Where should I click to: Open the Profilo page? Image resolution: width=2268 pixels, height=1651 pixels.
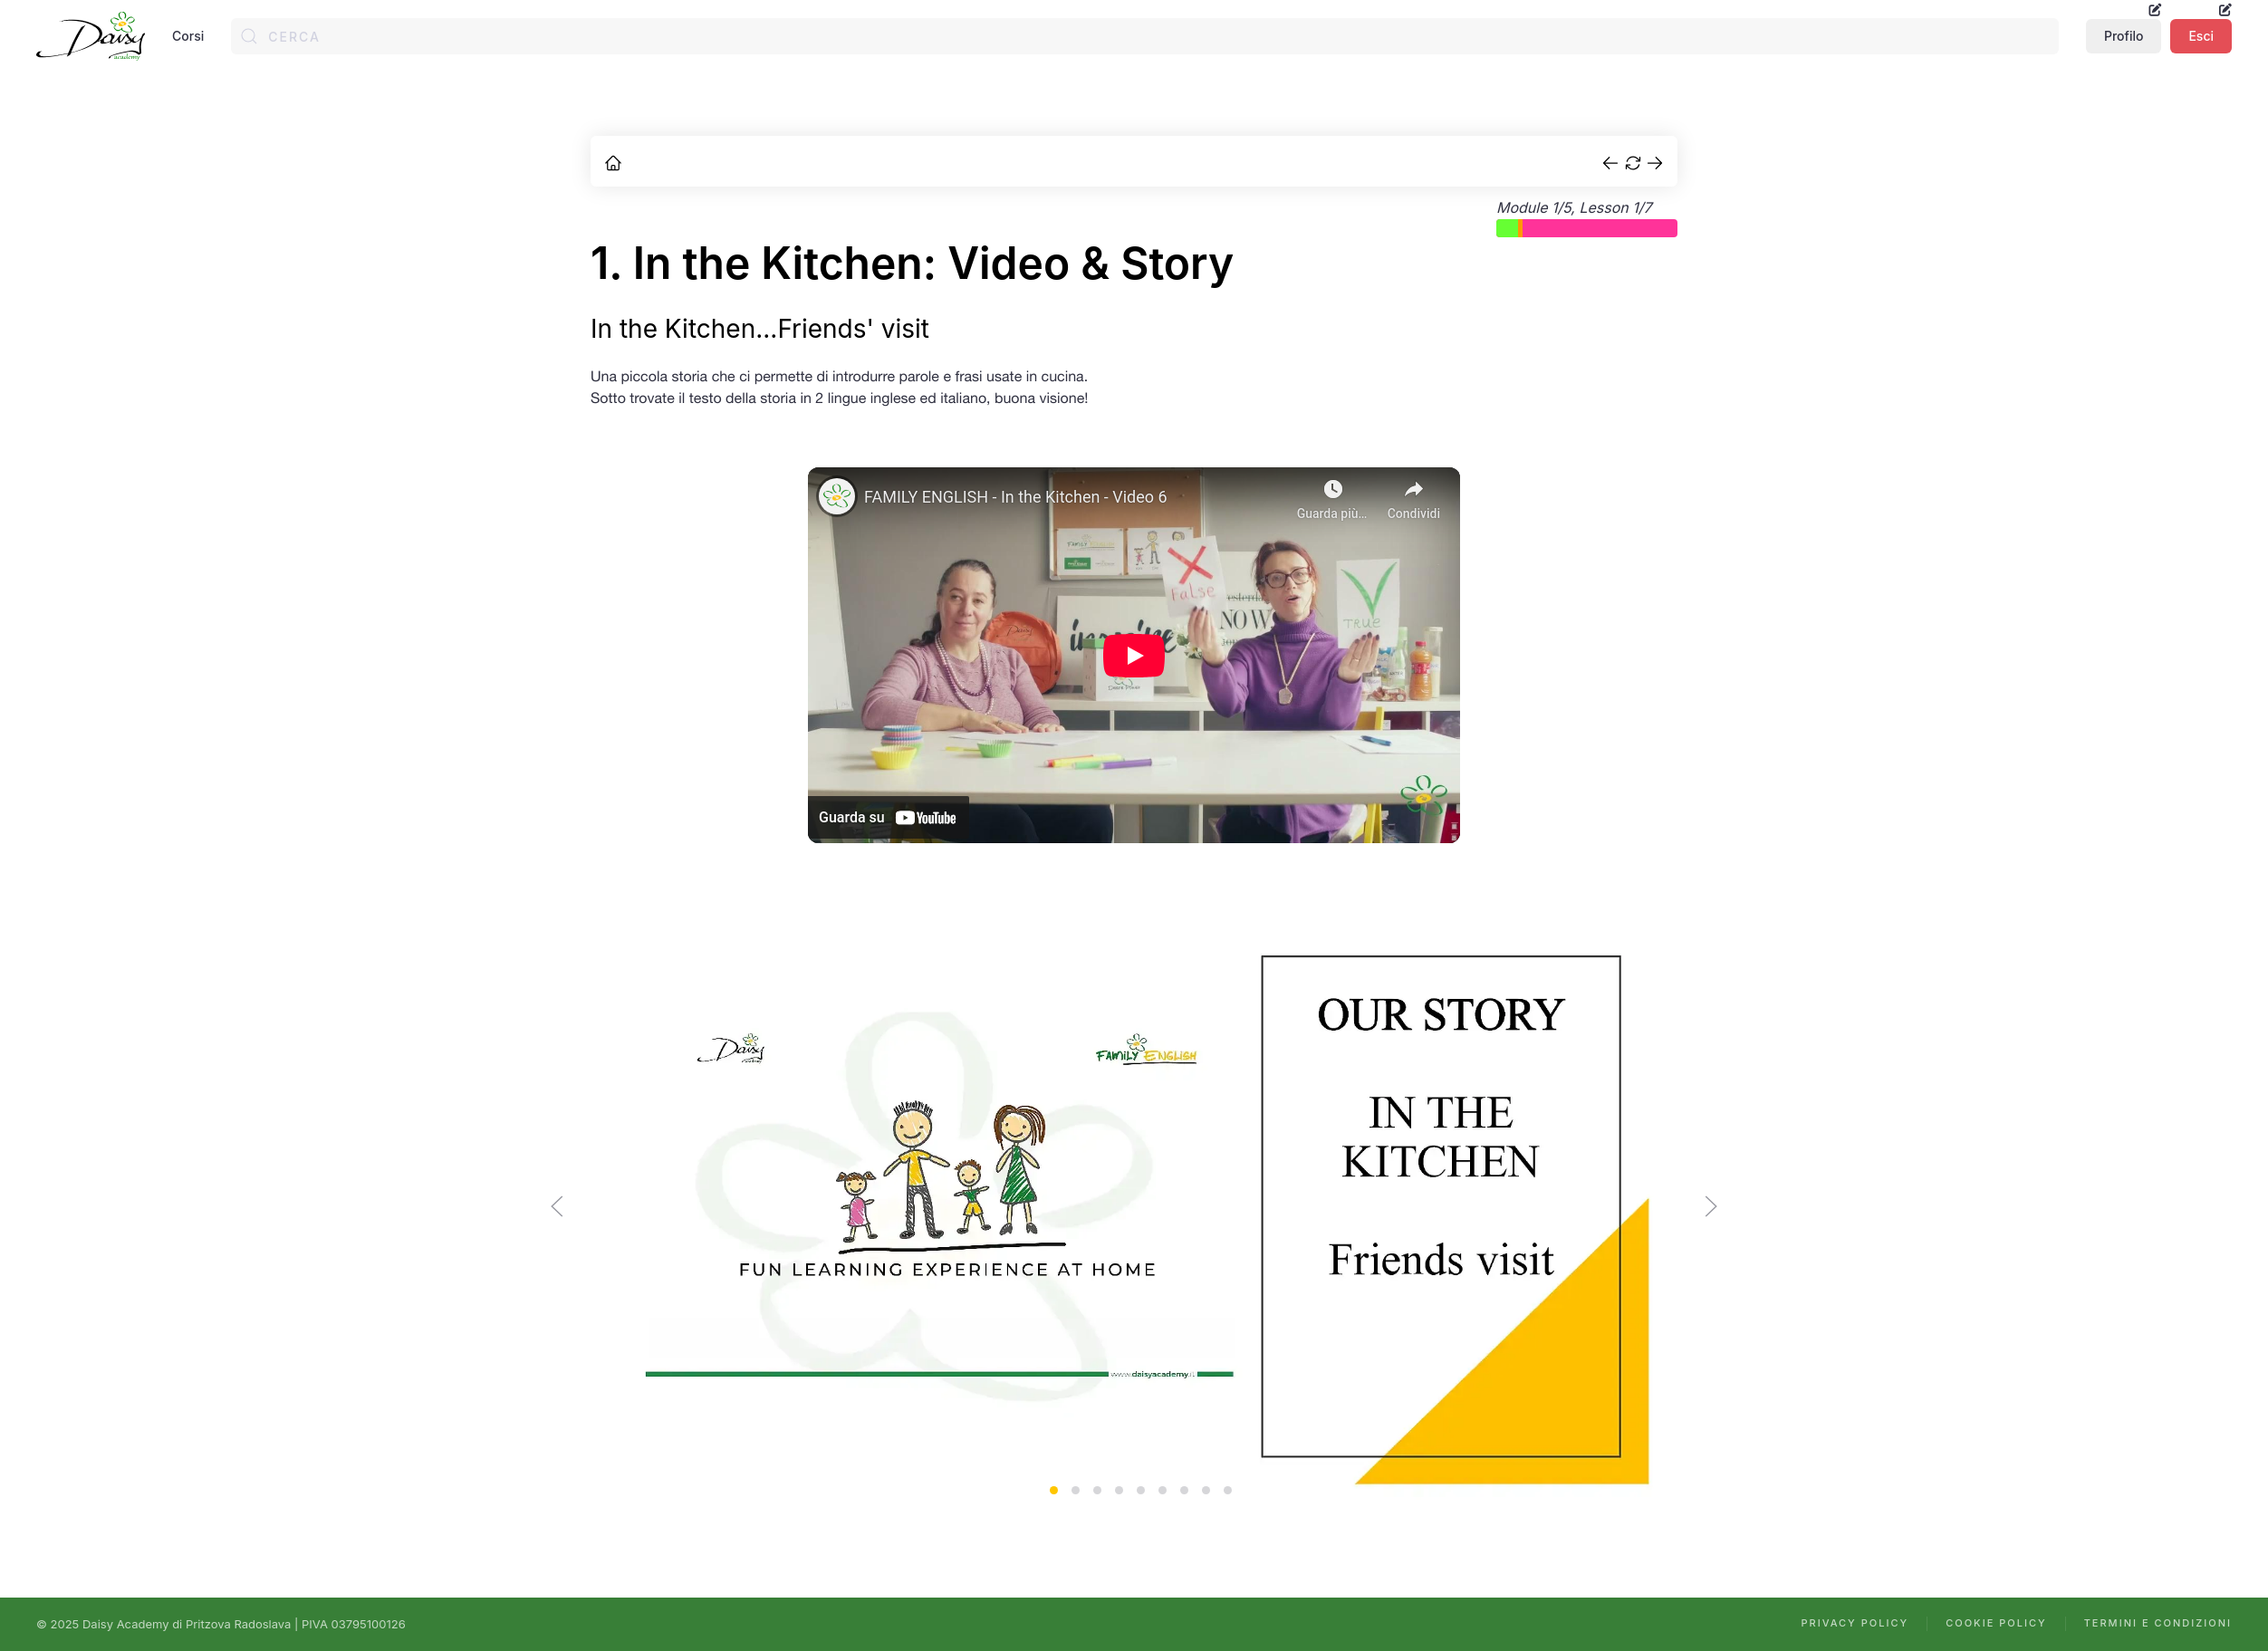coord(2122,36)
